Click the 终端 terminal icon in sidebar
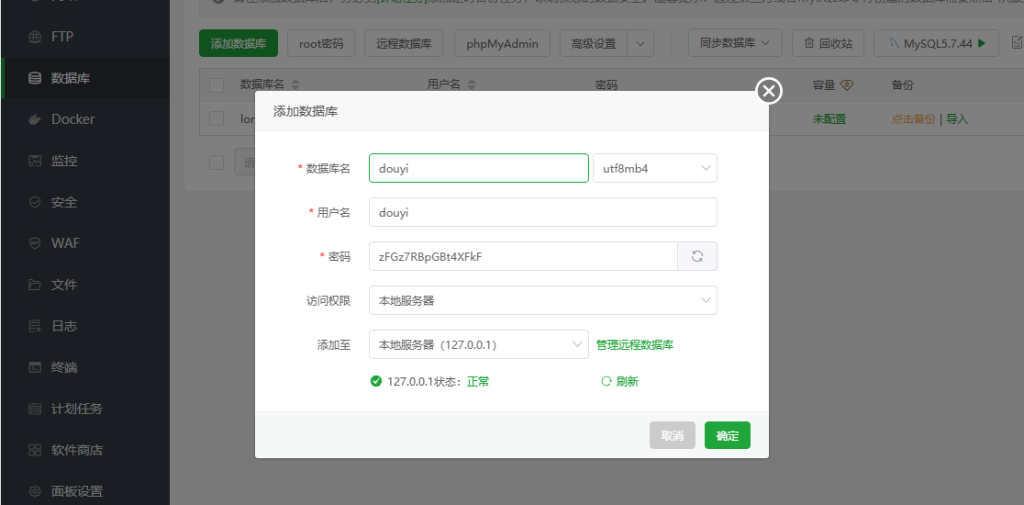Image resolution: width=1024 pixels, height=505 pixels. [35, 367]
